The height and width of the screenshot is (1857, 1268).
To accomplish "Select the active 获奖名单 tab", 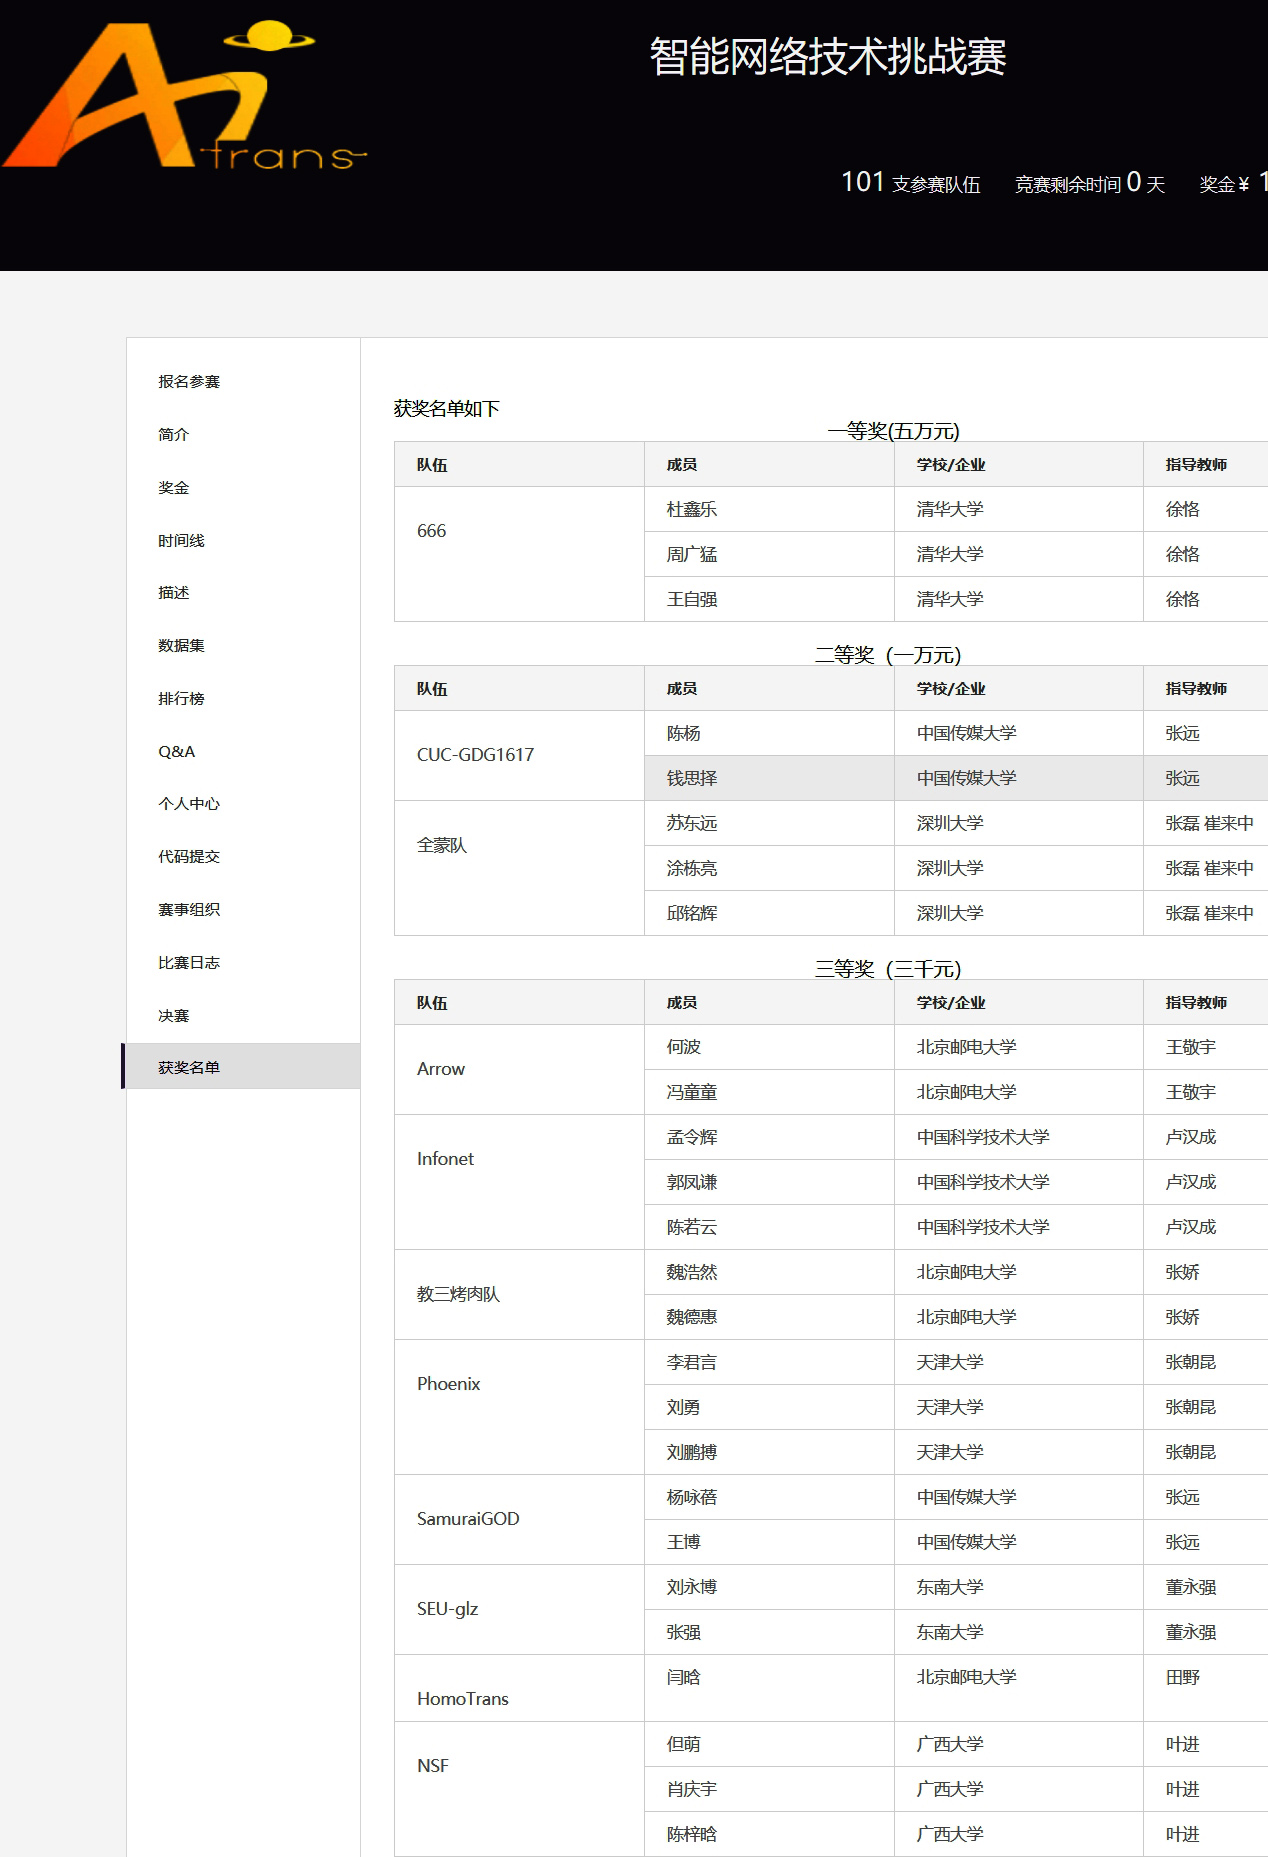I will [189, 1068].
